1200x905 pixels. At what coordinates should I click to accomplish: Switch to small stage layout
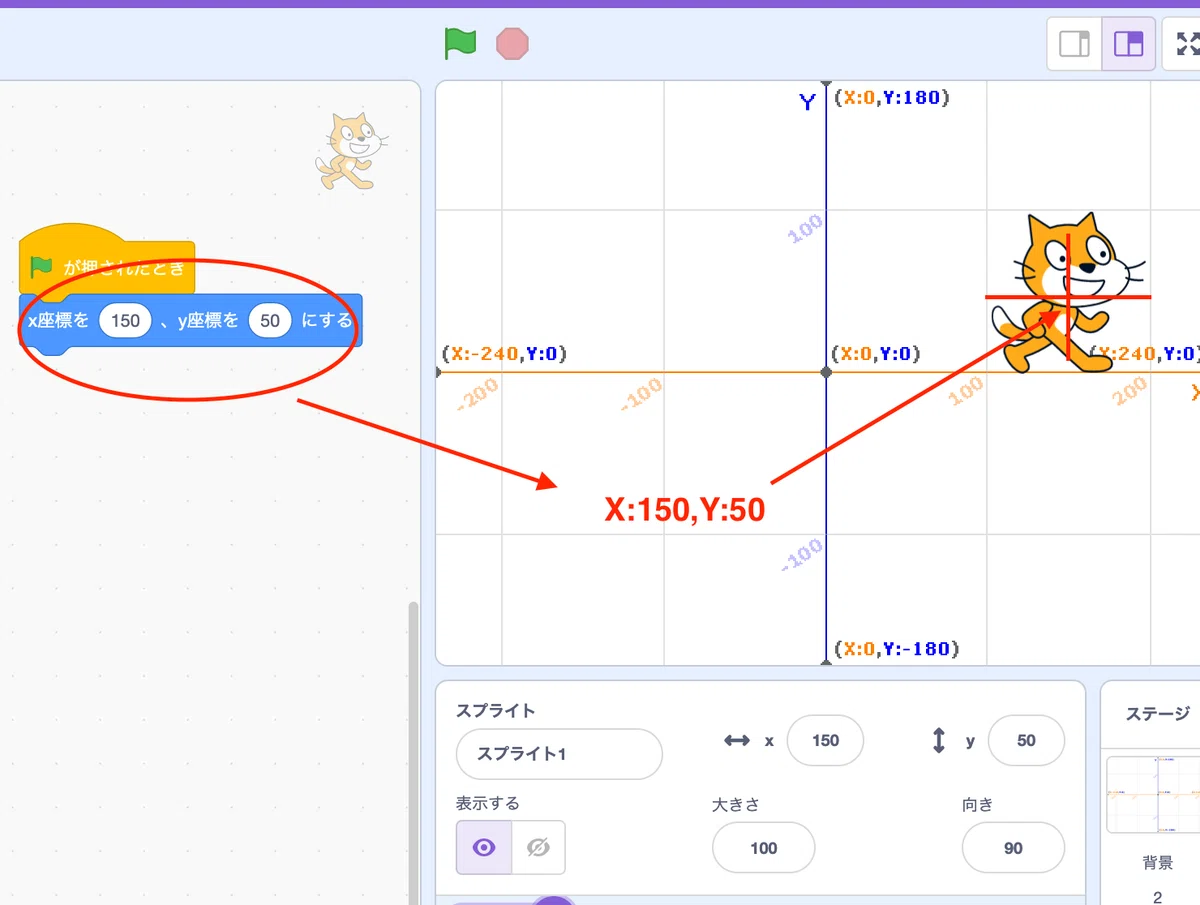point(1074,44)
